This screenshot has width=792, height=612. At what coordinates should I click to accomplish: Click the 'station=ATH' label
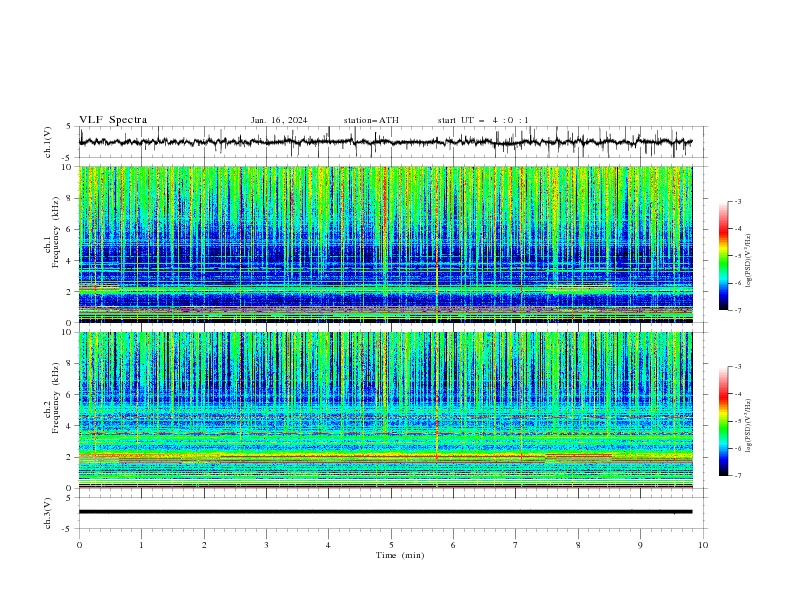(371, 120)
